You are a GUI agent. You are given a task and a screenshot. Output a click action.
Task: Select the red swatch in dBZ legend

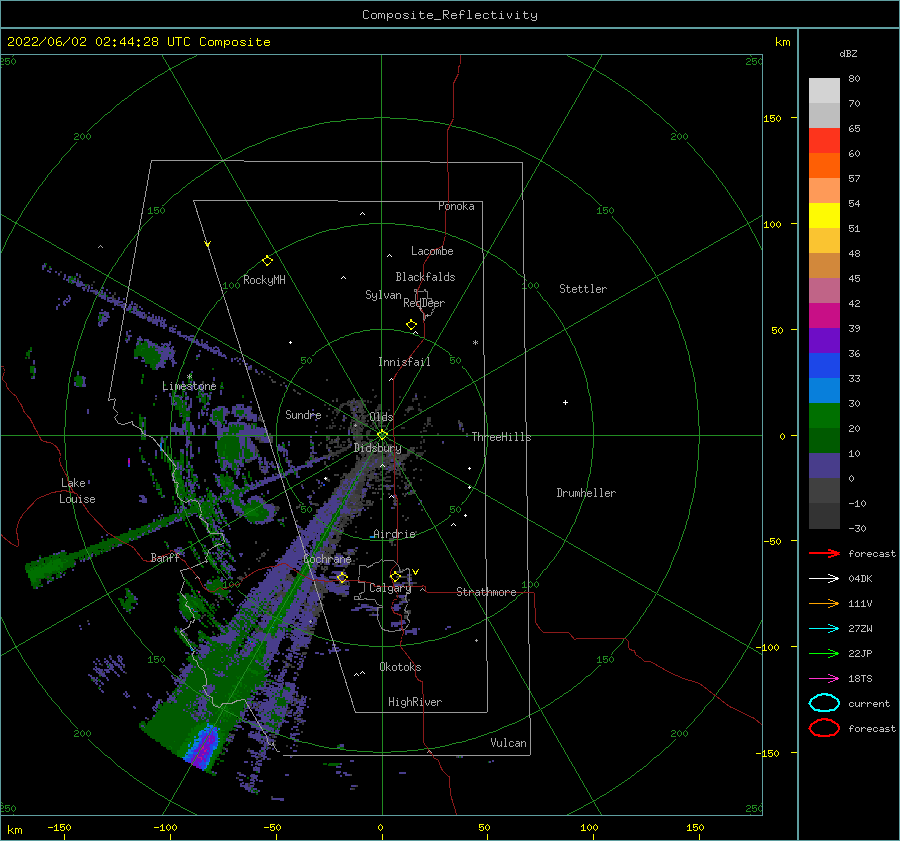(824, 141)
